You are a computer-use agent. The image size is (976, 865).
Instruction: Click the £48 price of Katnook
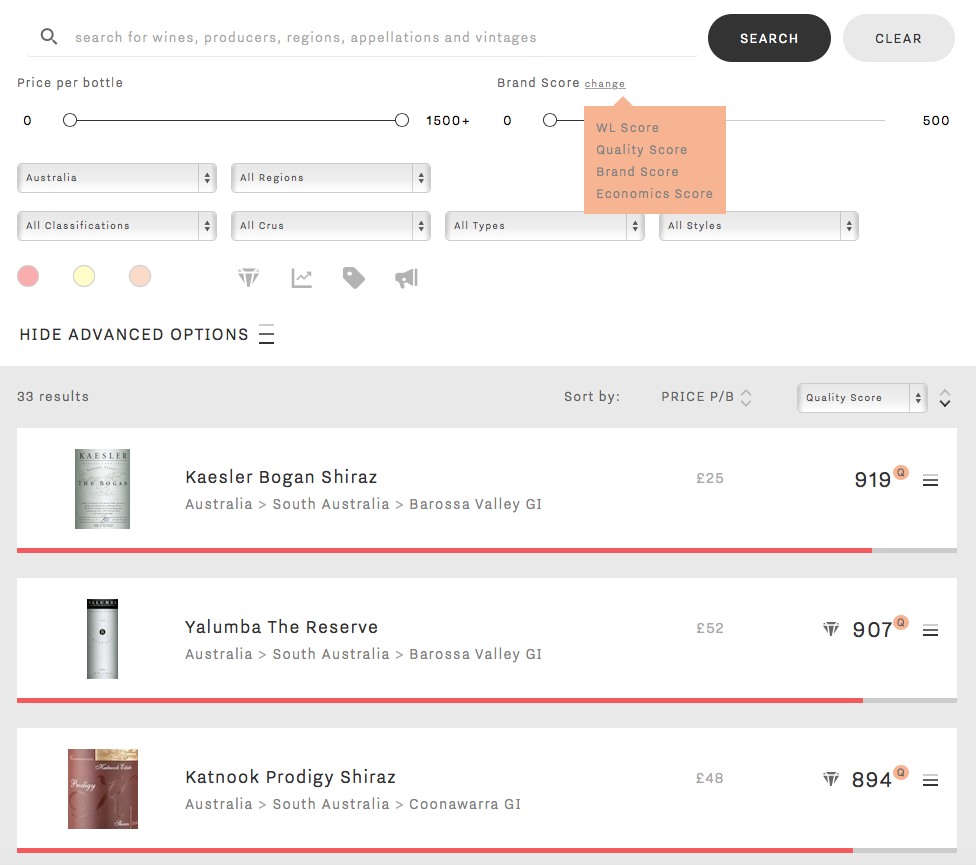710,778
